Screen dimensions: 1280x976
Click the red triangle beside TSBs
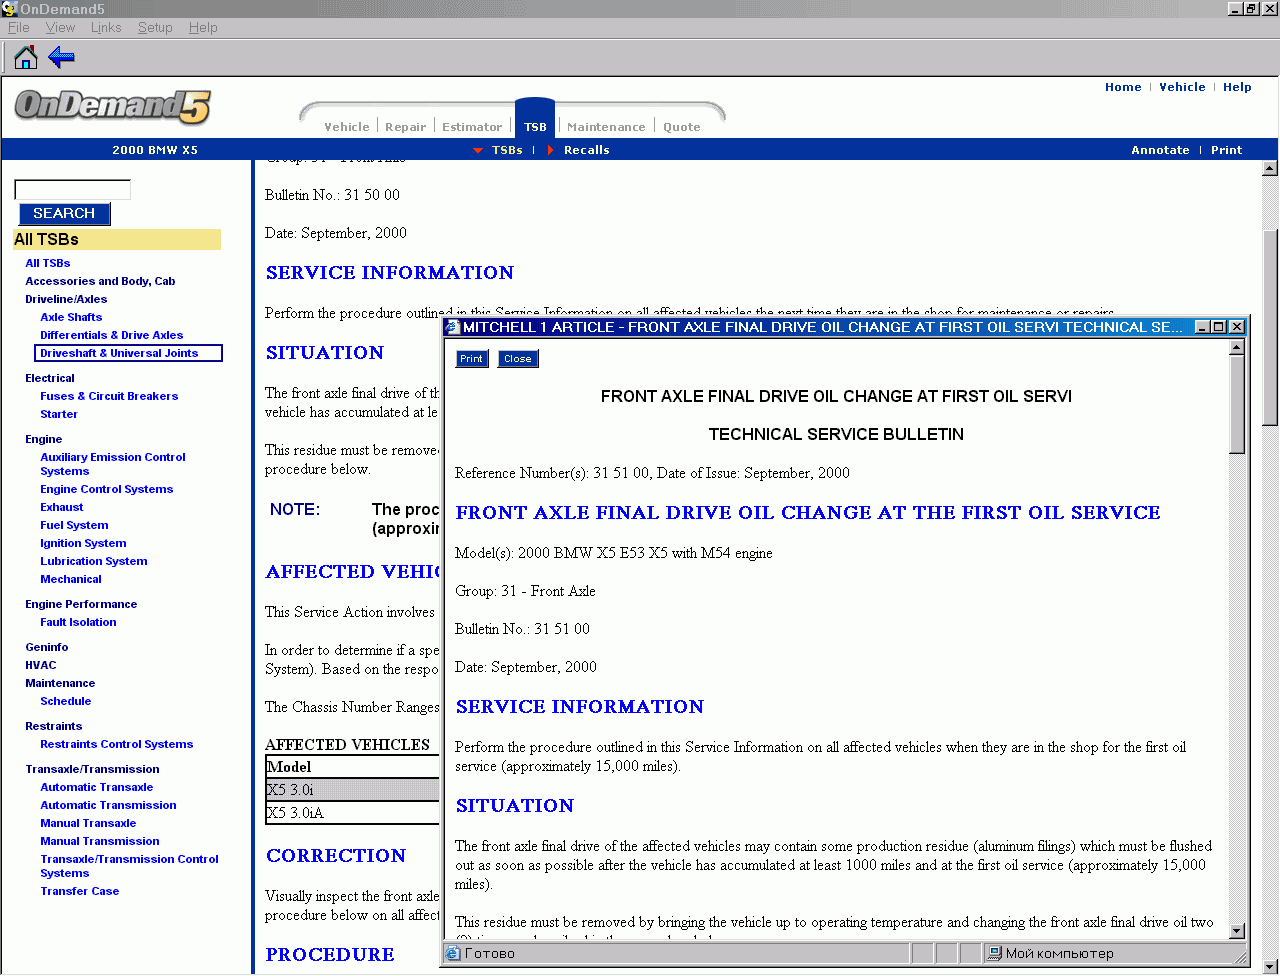(478, 150)
